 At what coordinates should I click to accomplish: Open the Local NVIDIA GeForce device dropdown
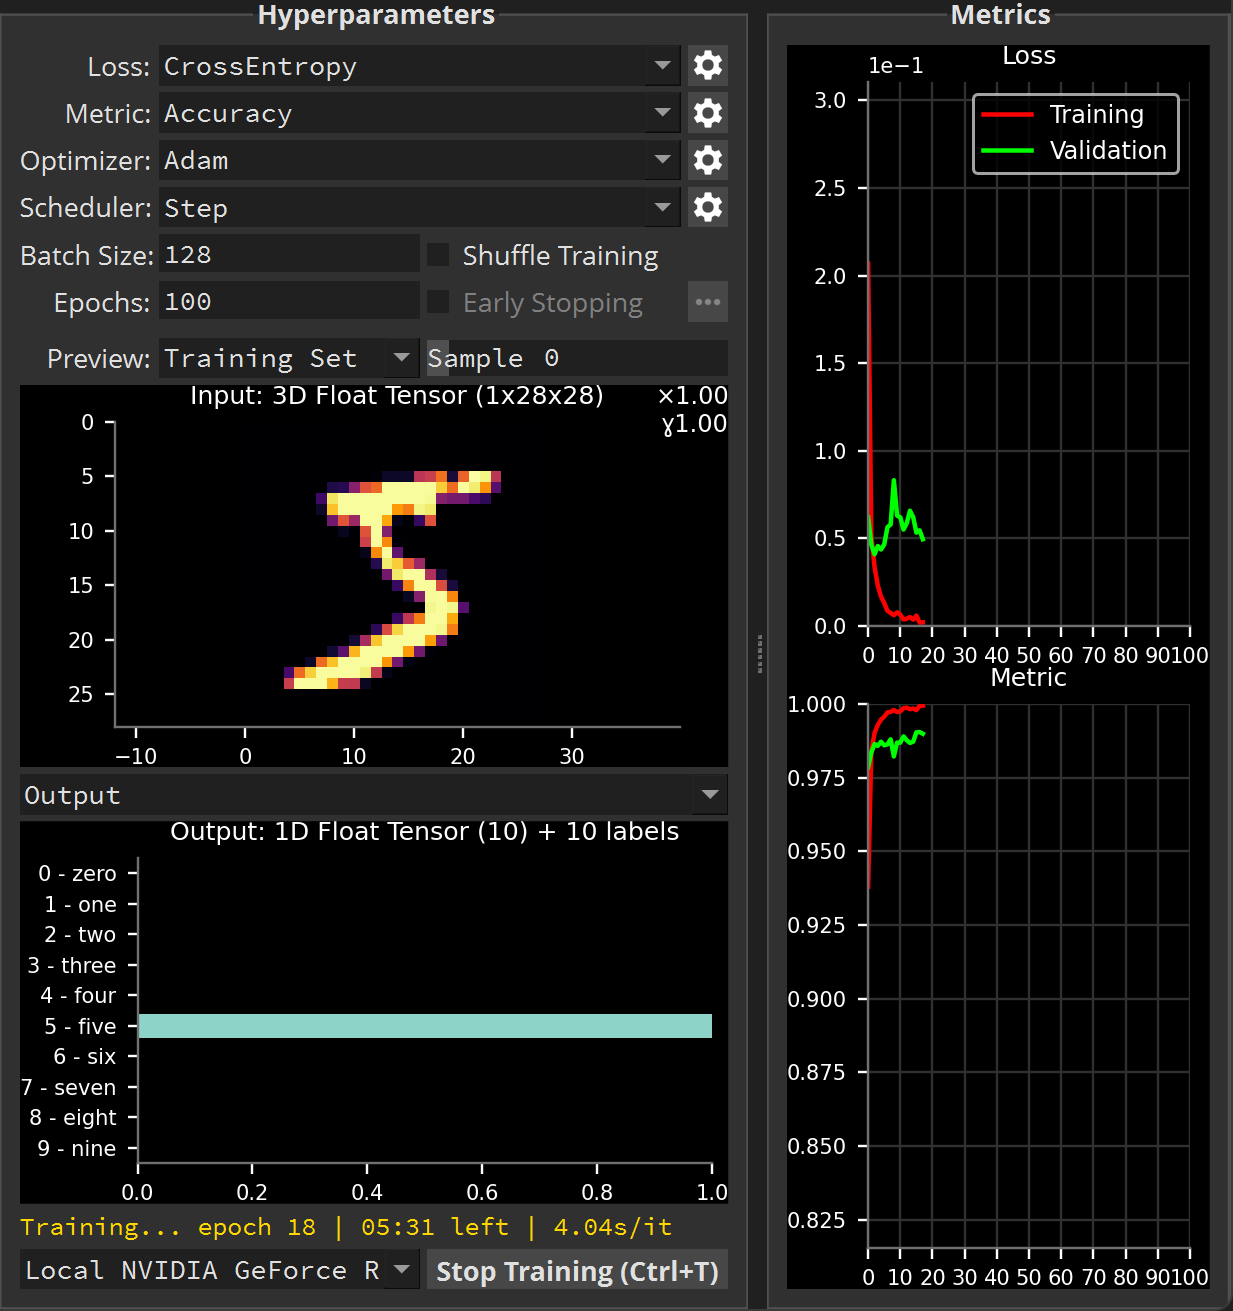[x=220, y=1270]
